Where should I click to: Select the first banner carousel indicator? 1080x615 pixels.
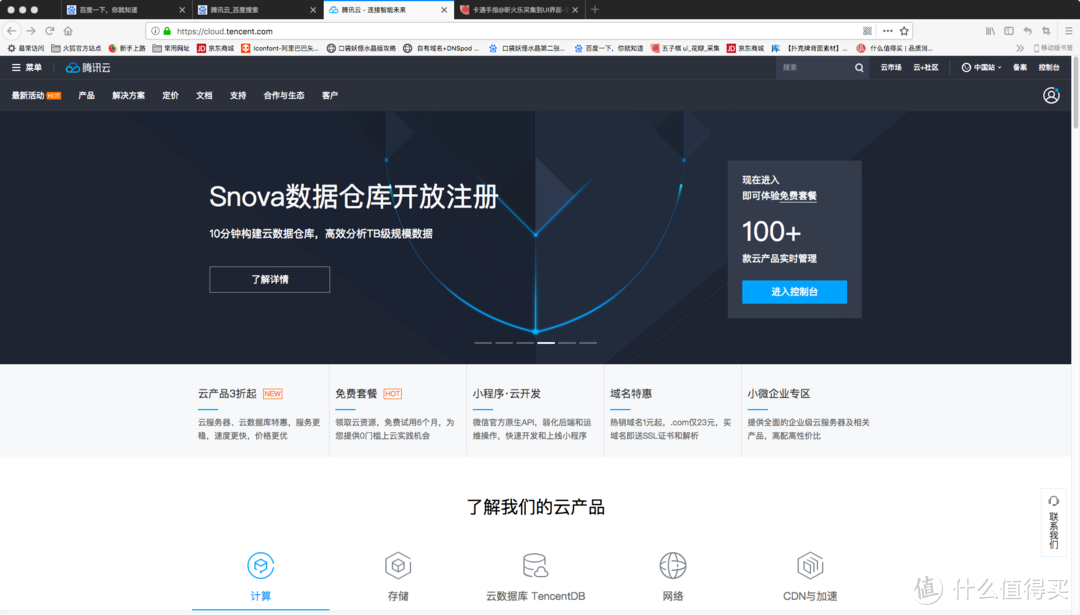tap(483, 342)
